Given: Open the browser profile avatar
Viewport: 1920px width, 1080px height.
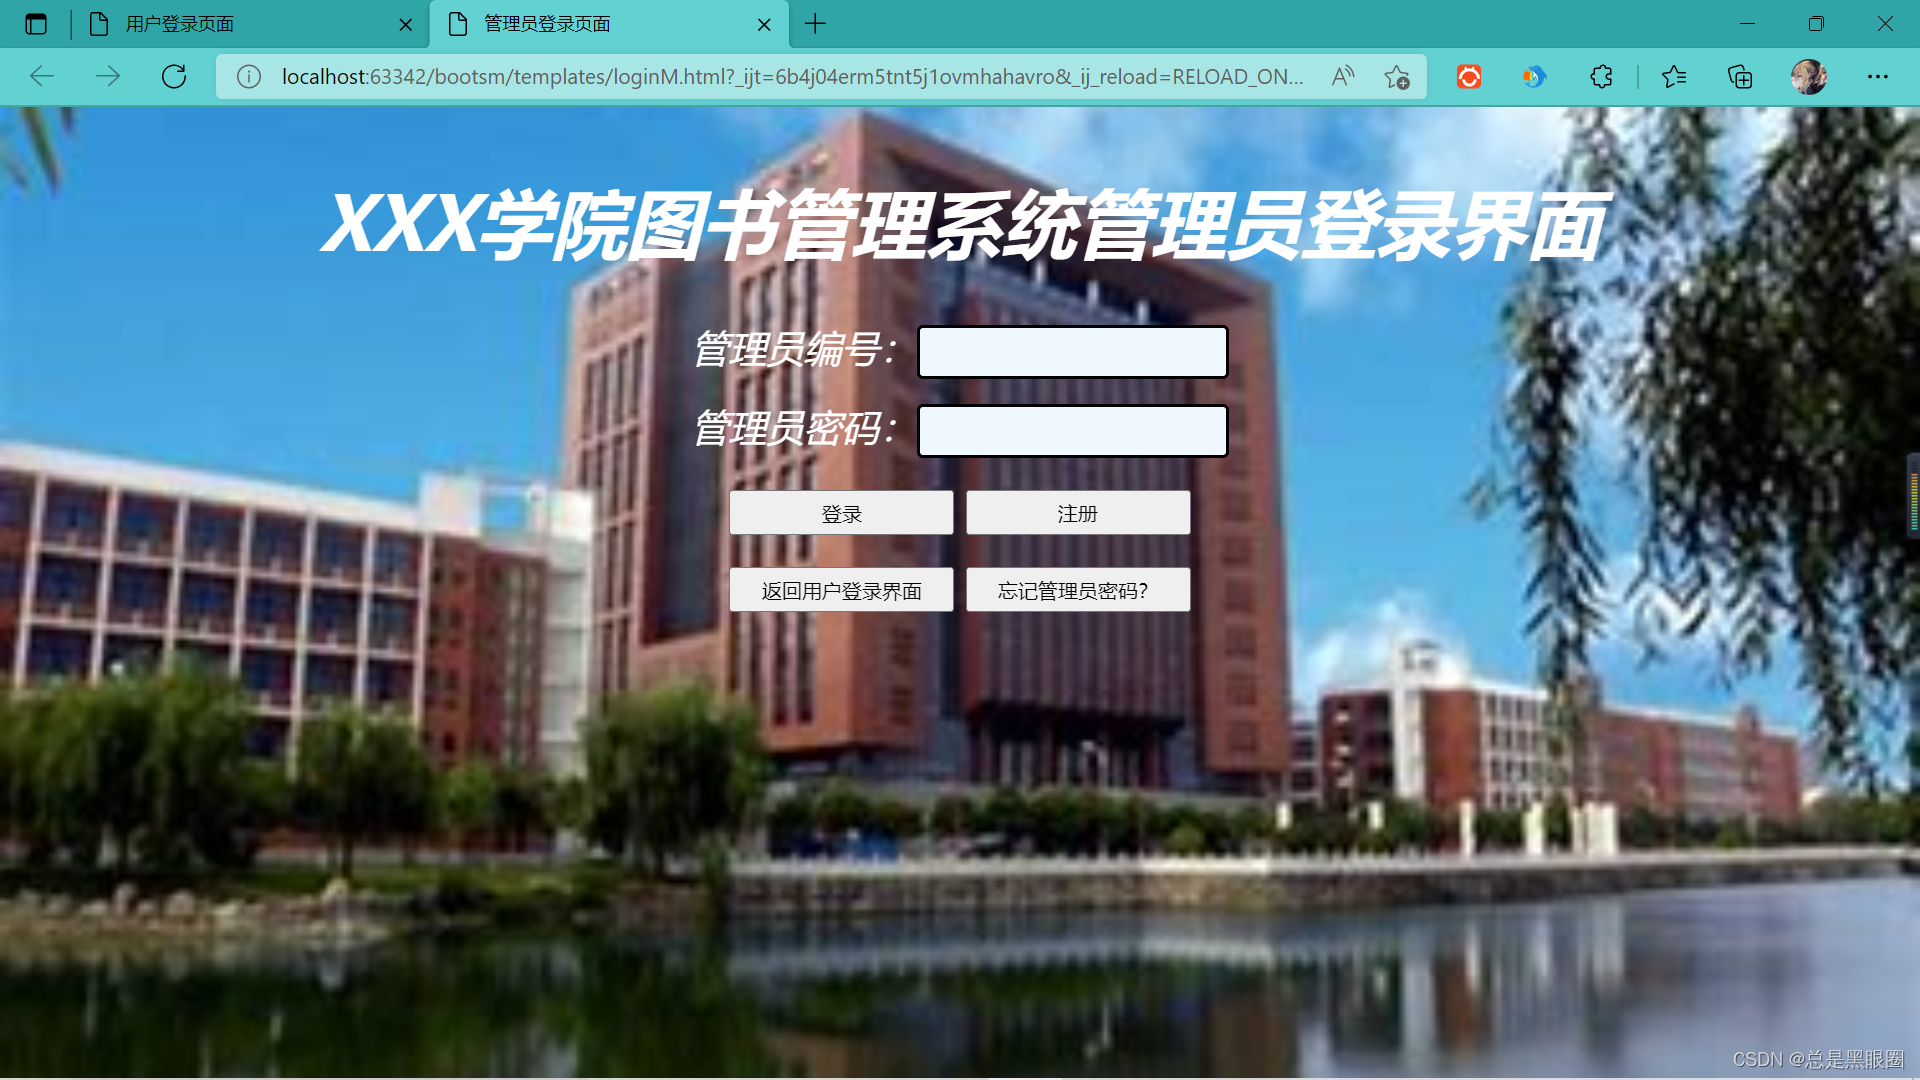Looking at the screenshot, I should coord(1809,77).
